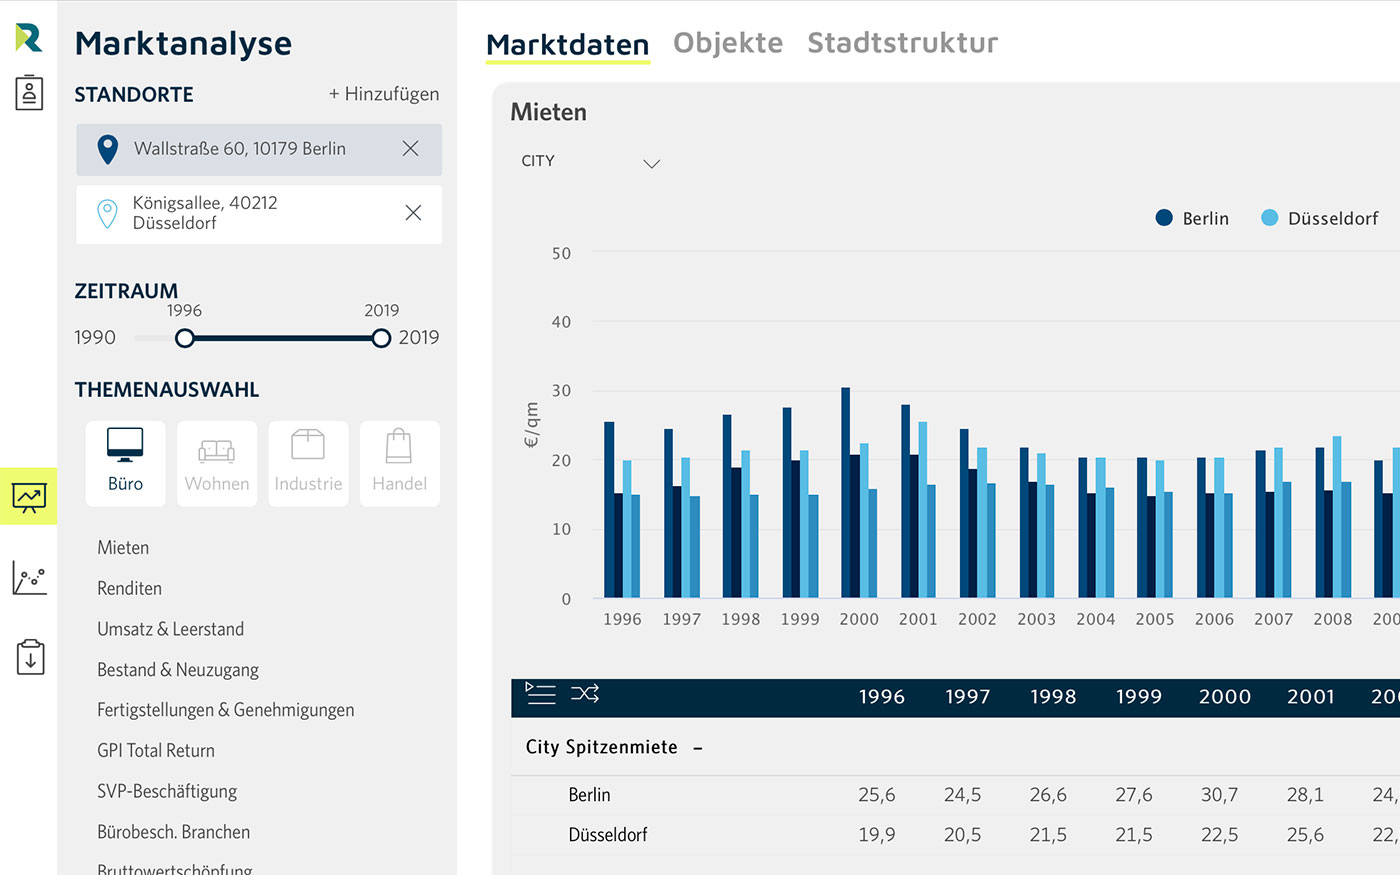Click the dark pin icon for Wallstraße 60
This screenshot has height=875, width=1400.
(107, 149)
